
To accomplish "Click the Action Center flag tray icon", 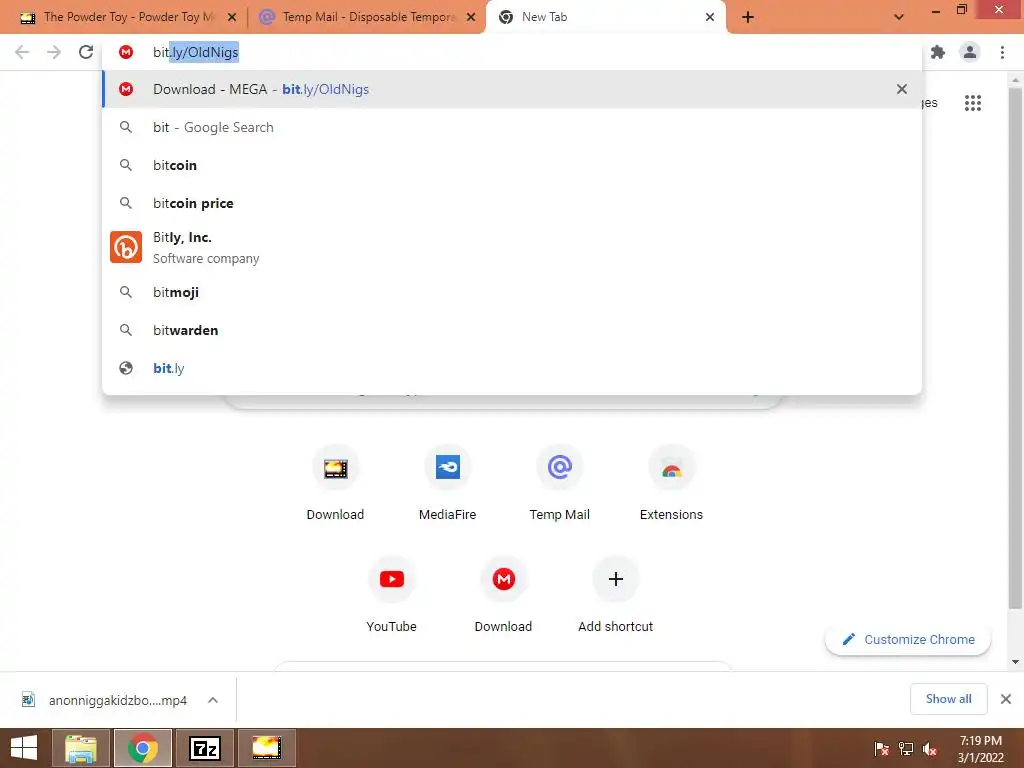I will (881, 748).
